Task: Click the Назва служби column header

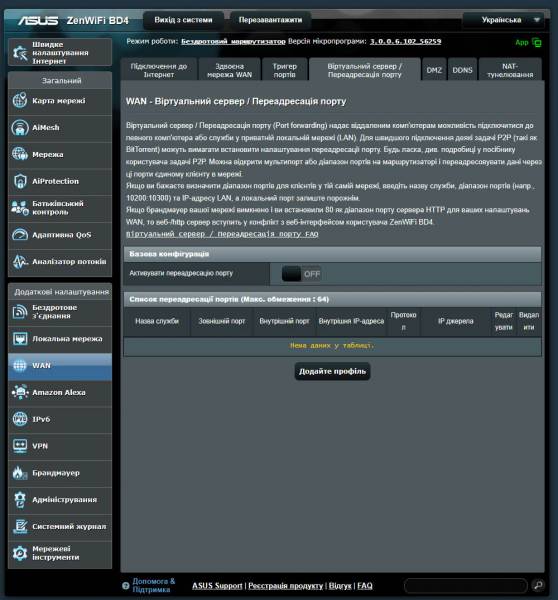Action: [157, 321]
